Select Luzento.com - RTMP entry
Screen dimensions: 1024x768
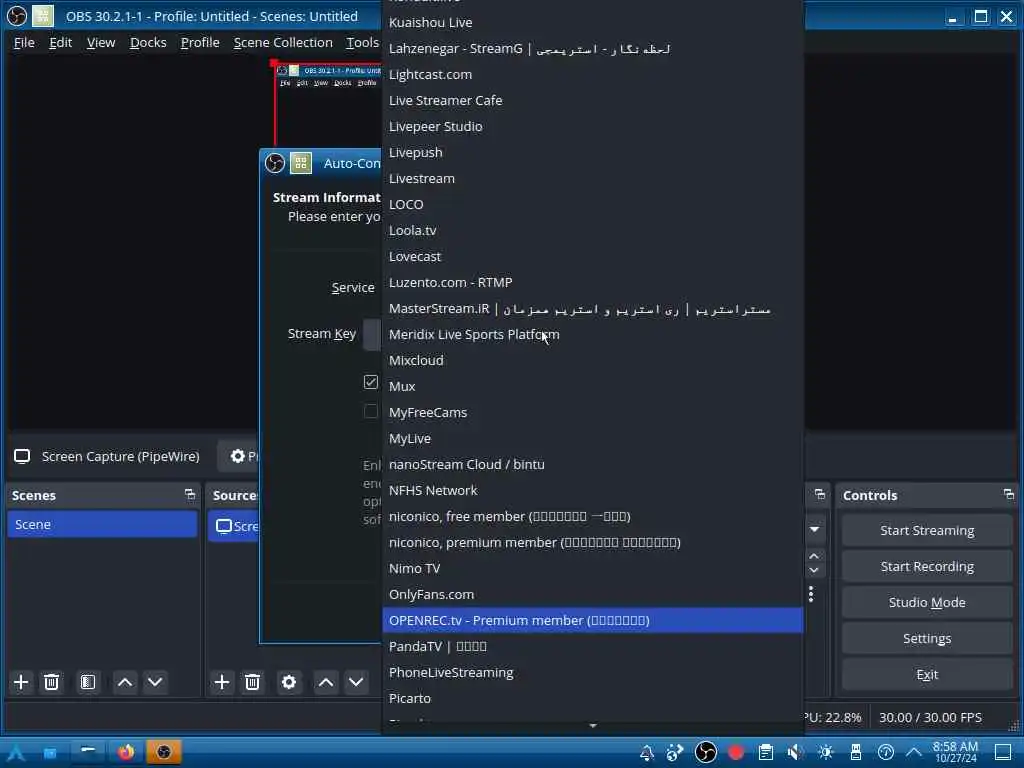(592, 282)
